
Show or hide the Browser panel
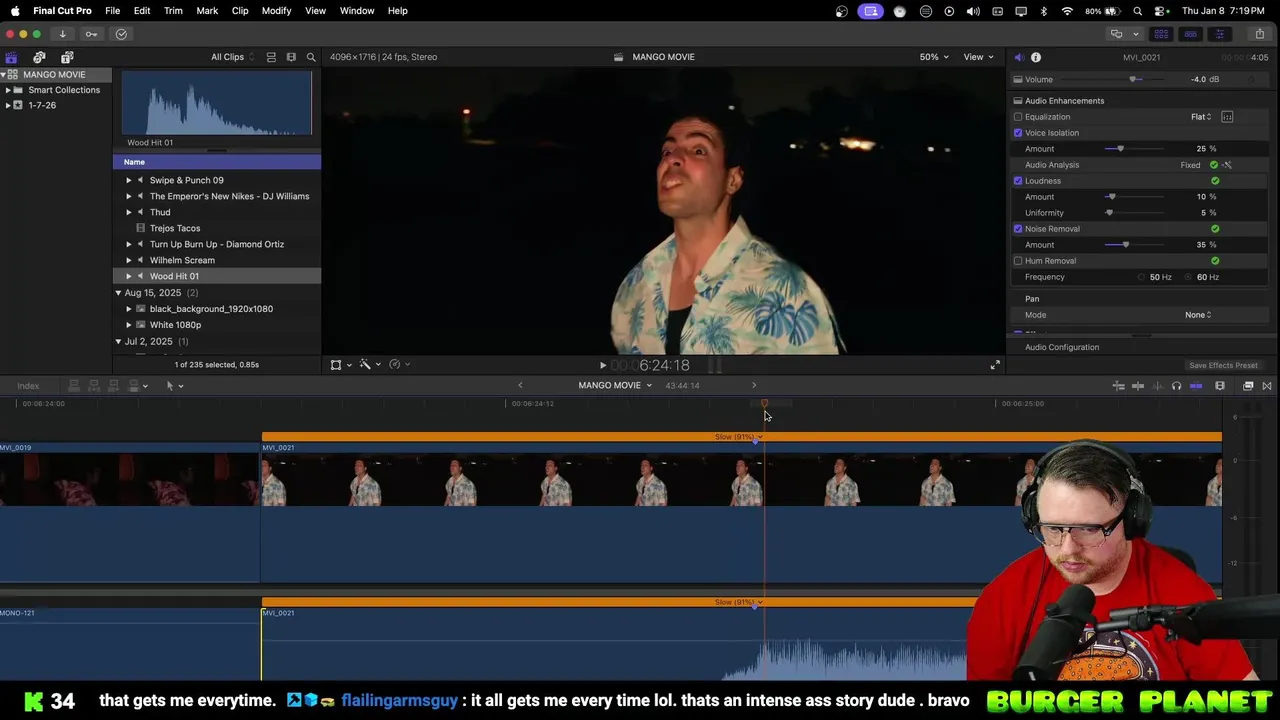tap(1161, 34)
